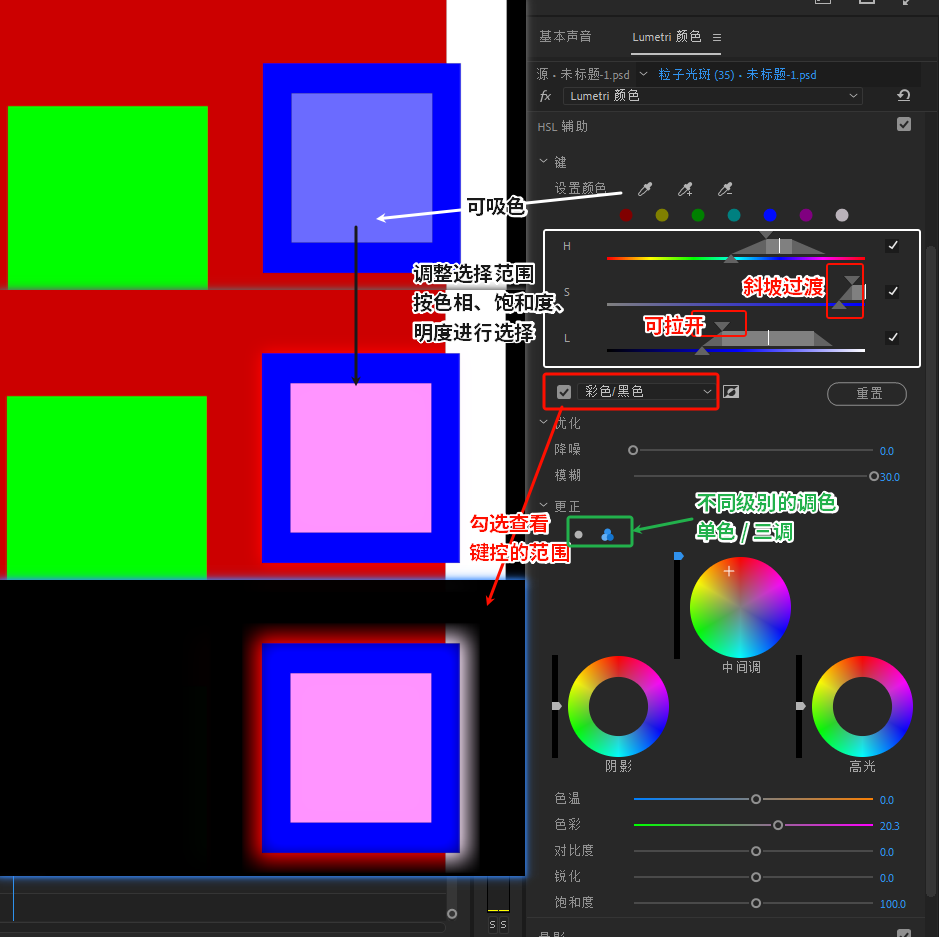Choose the red color preset swatch
The height and width of the screenshot is (937, 939).
point(626,215)
